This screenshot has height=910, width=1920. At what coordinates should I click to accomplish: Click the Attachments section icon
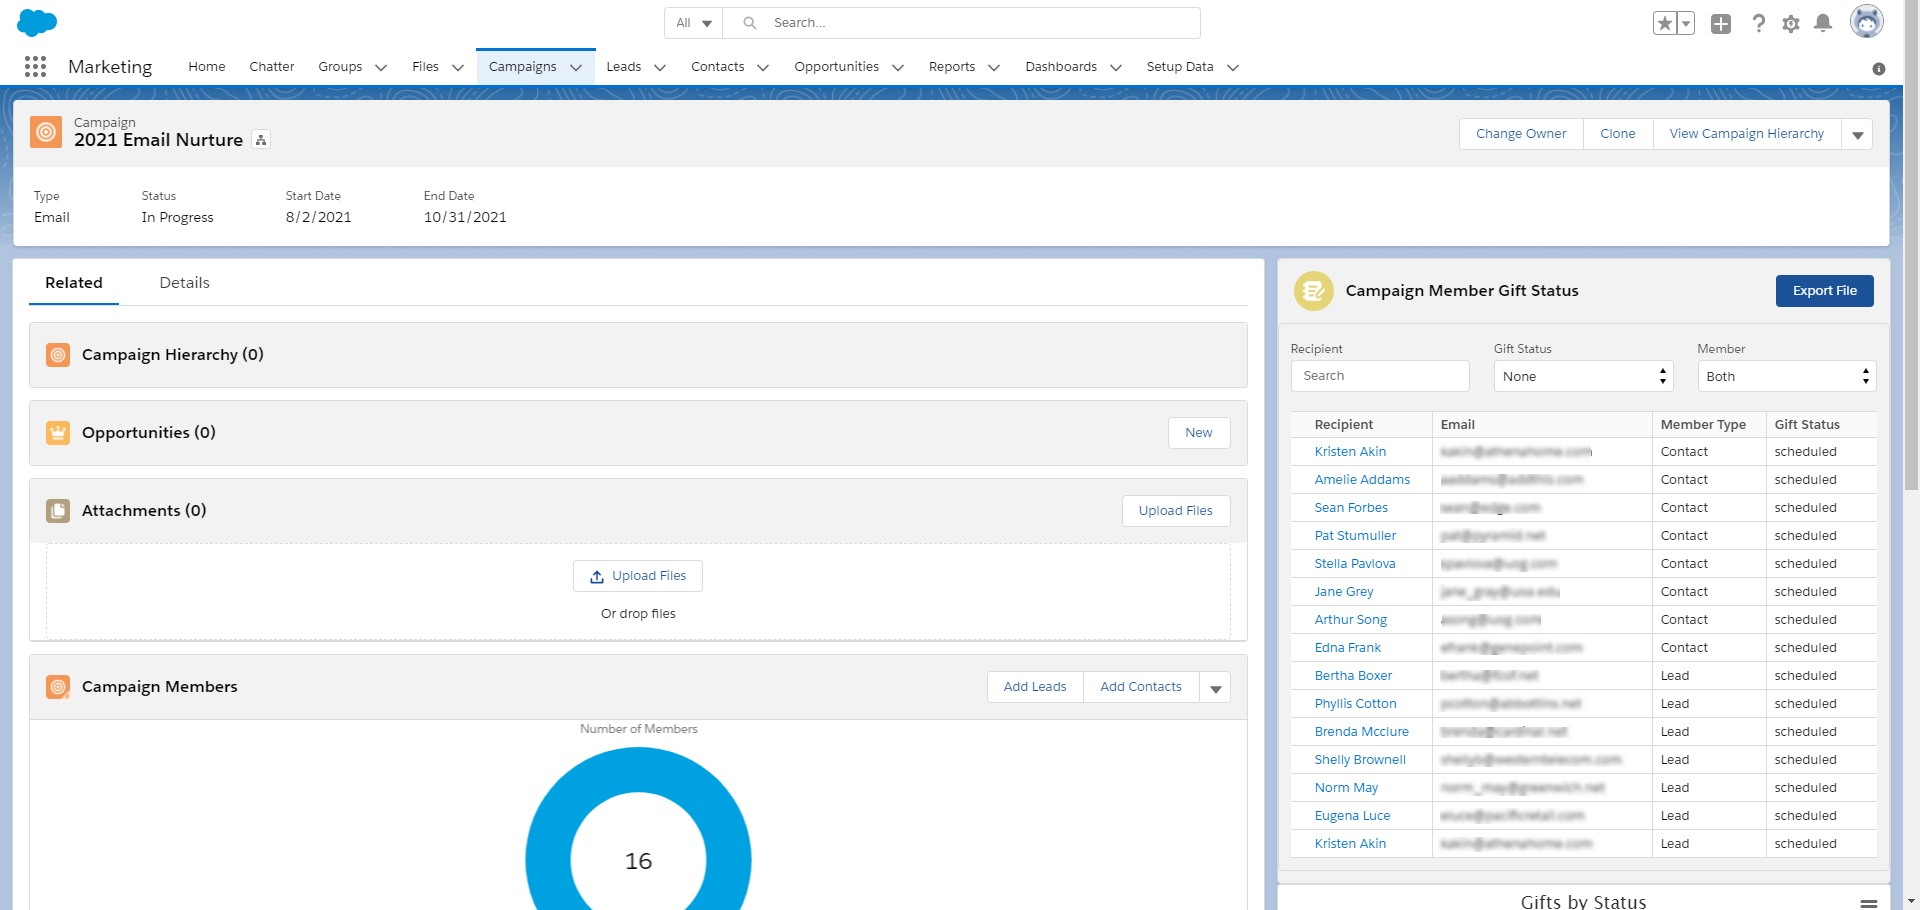pos(58,511)
